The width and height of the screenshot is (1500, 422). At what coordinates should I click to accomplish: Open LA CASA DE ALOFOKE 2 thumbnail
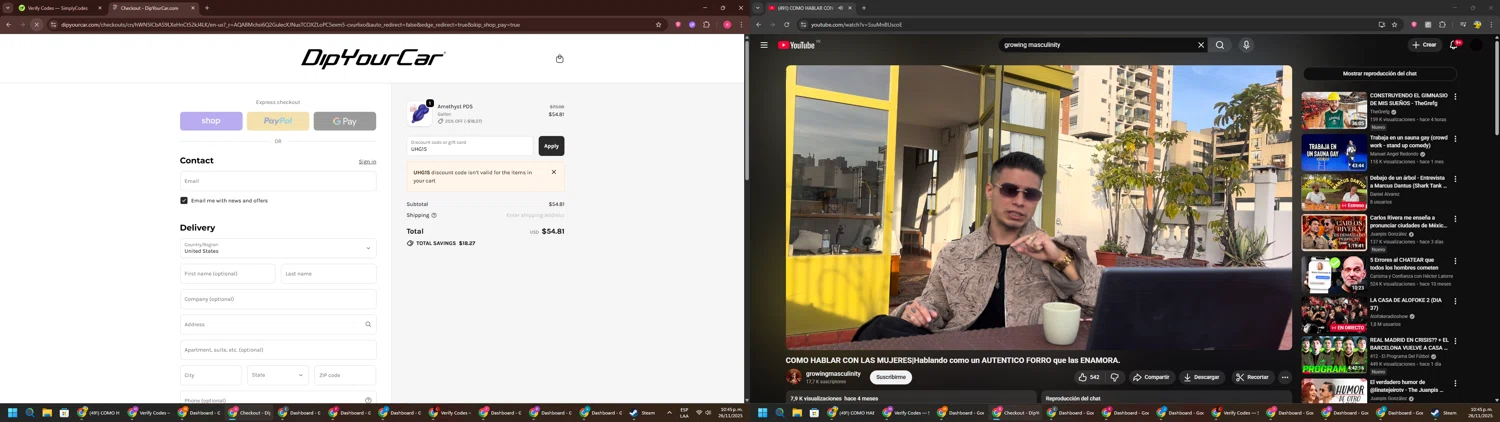[x=1334, y=314]
